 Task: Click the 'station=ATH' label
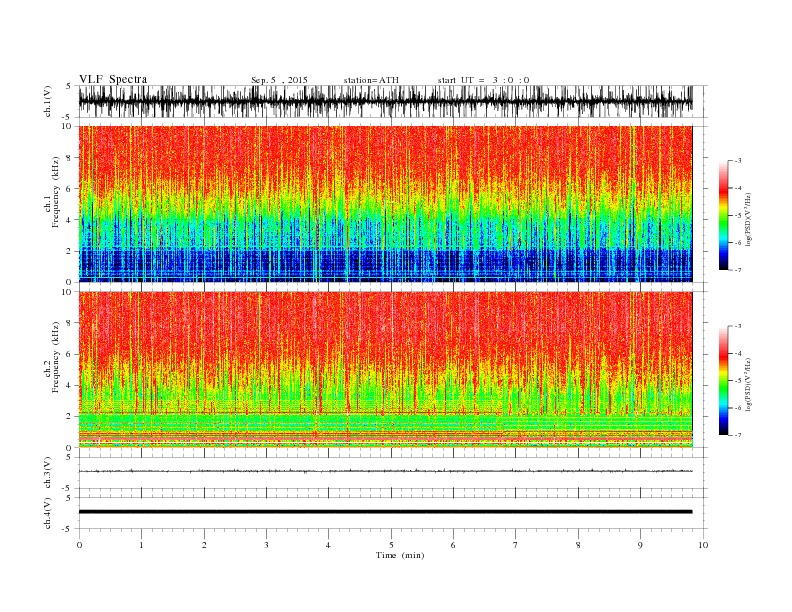point(371,80)
